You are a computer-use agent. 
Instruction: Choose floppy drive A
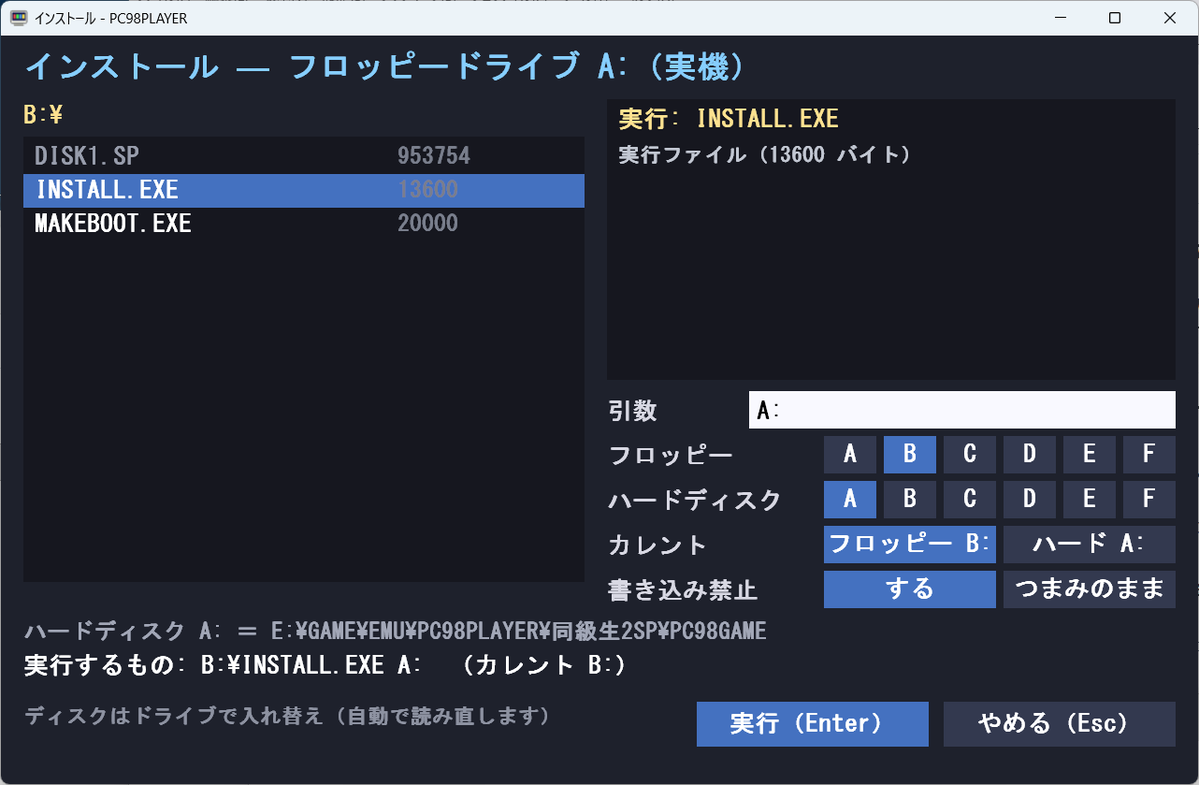850,455
